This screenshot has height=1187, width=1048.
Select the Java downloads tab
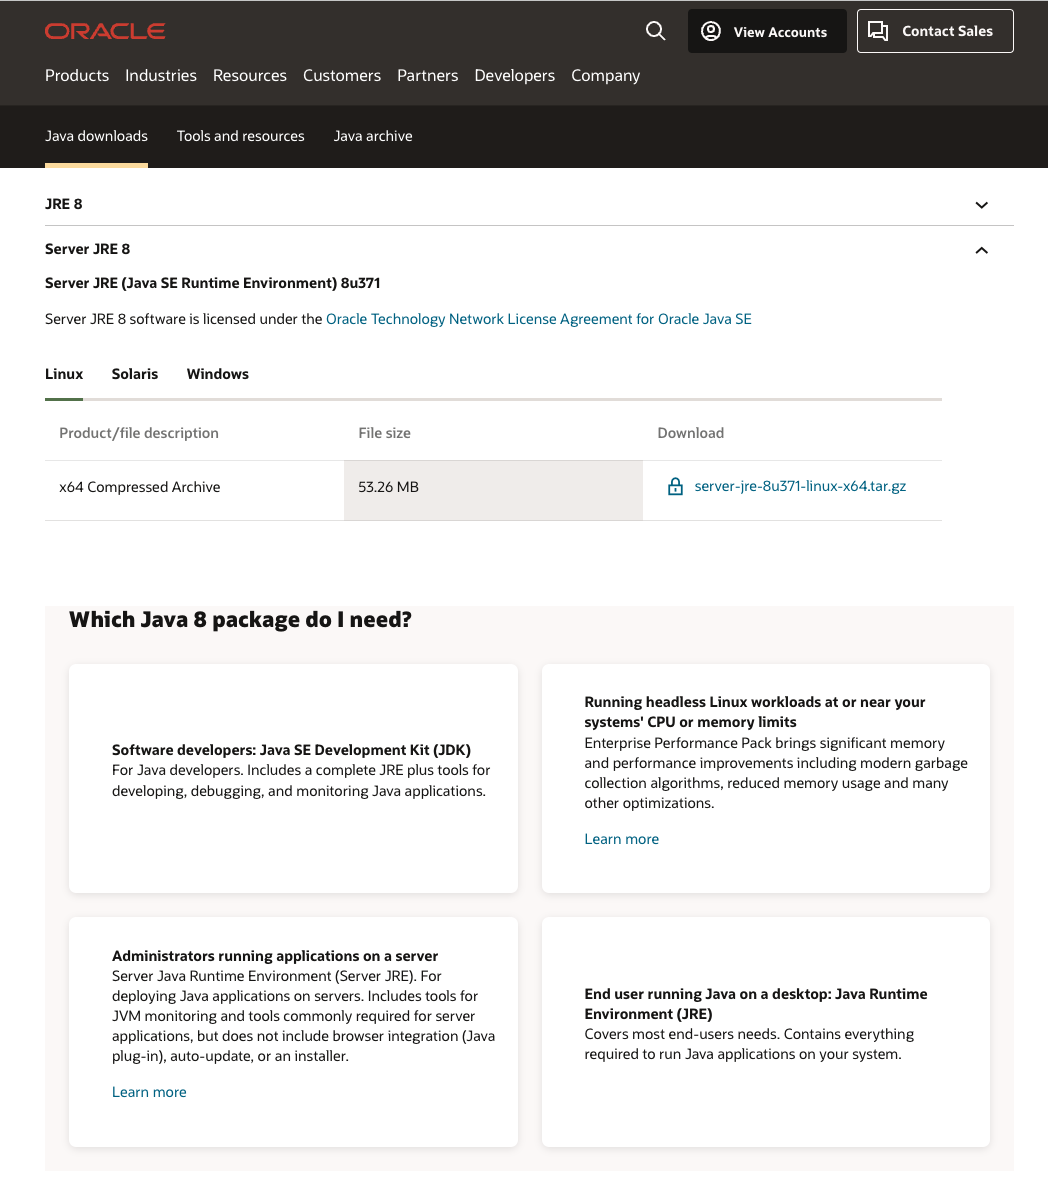pyautogui.click(x=96, y=136)
